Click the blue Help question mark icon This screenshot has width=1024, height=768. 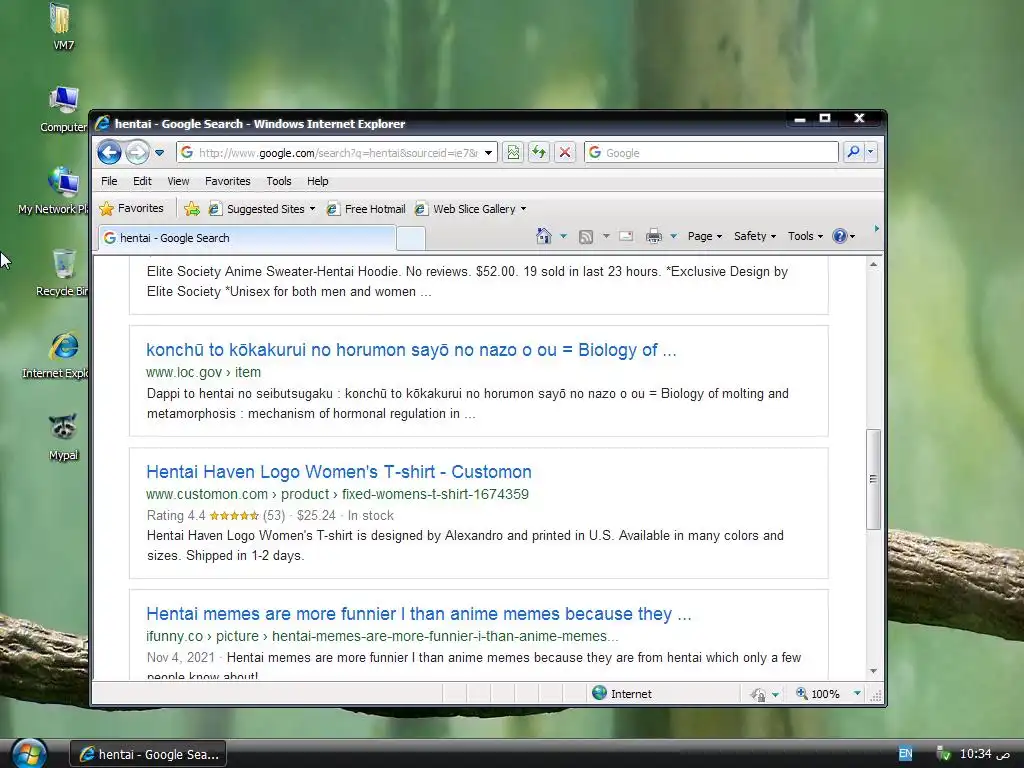click(840, 236)
